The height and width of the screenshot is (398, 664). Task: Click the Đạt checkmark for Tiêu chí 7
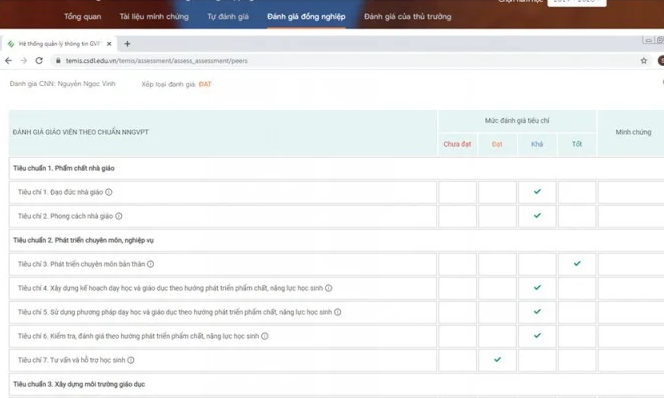[x=498, y=359]
